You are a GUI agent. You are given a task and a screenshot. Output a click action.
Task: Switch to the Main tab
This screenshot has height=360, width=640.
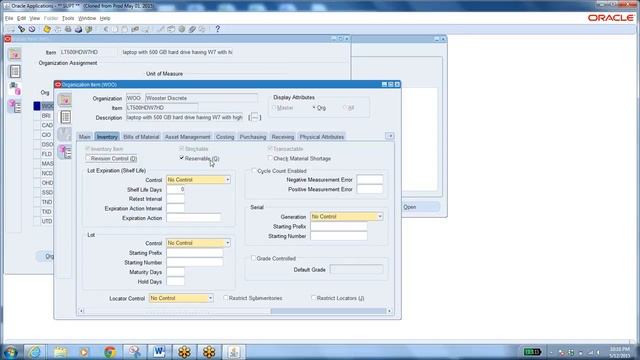(x=84, y=137)
